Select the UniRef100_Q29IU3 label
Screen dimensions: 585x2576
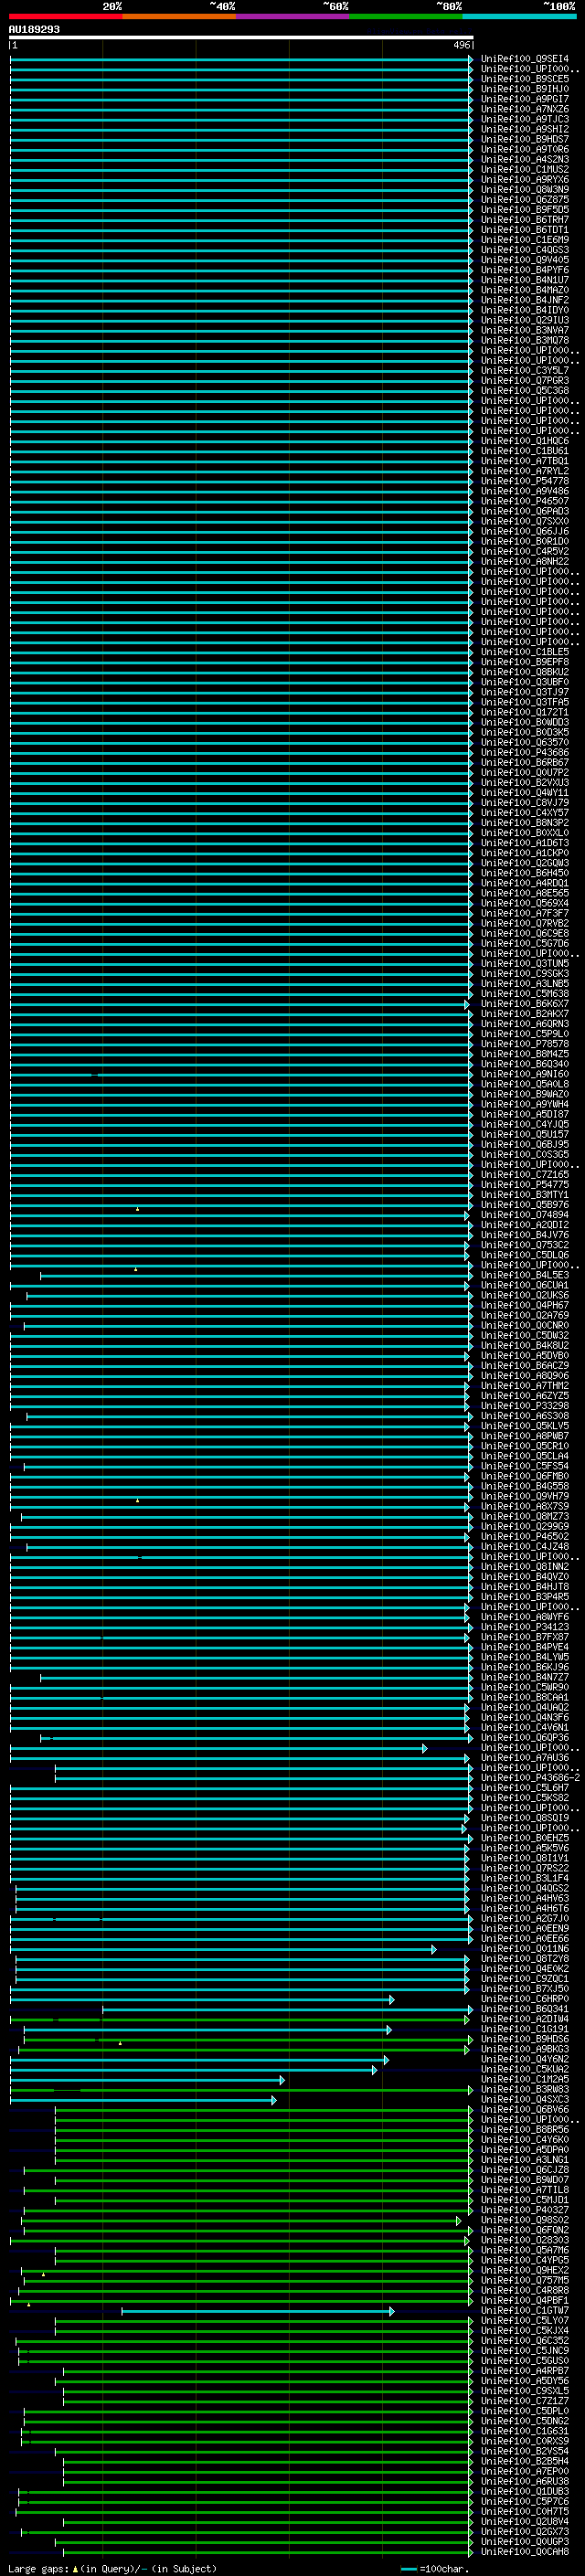(524, 320)
